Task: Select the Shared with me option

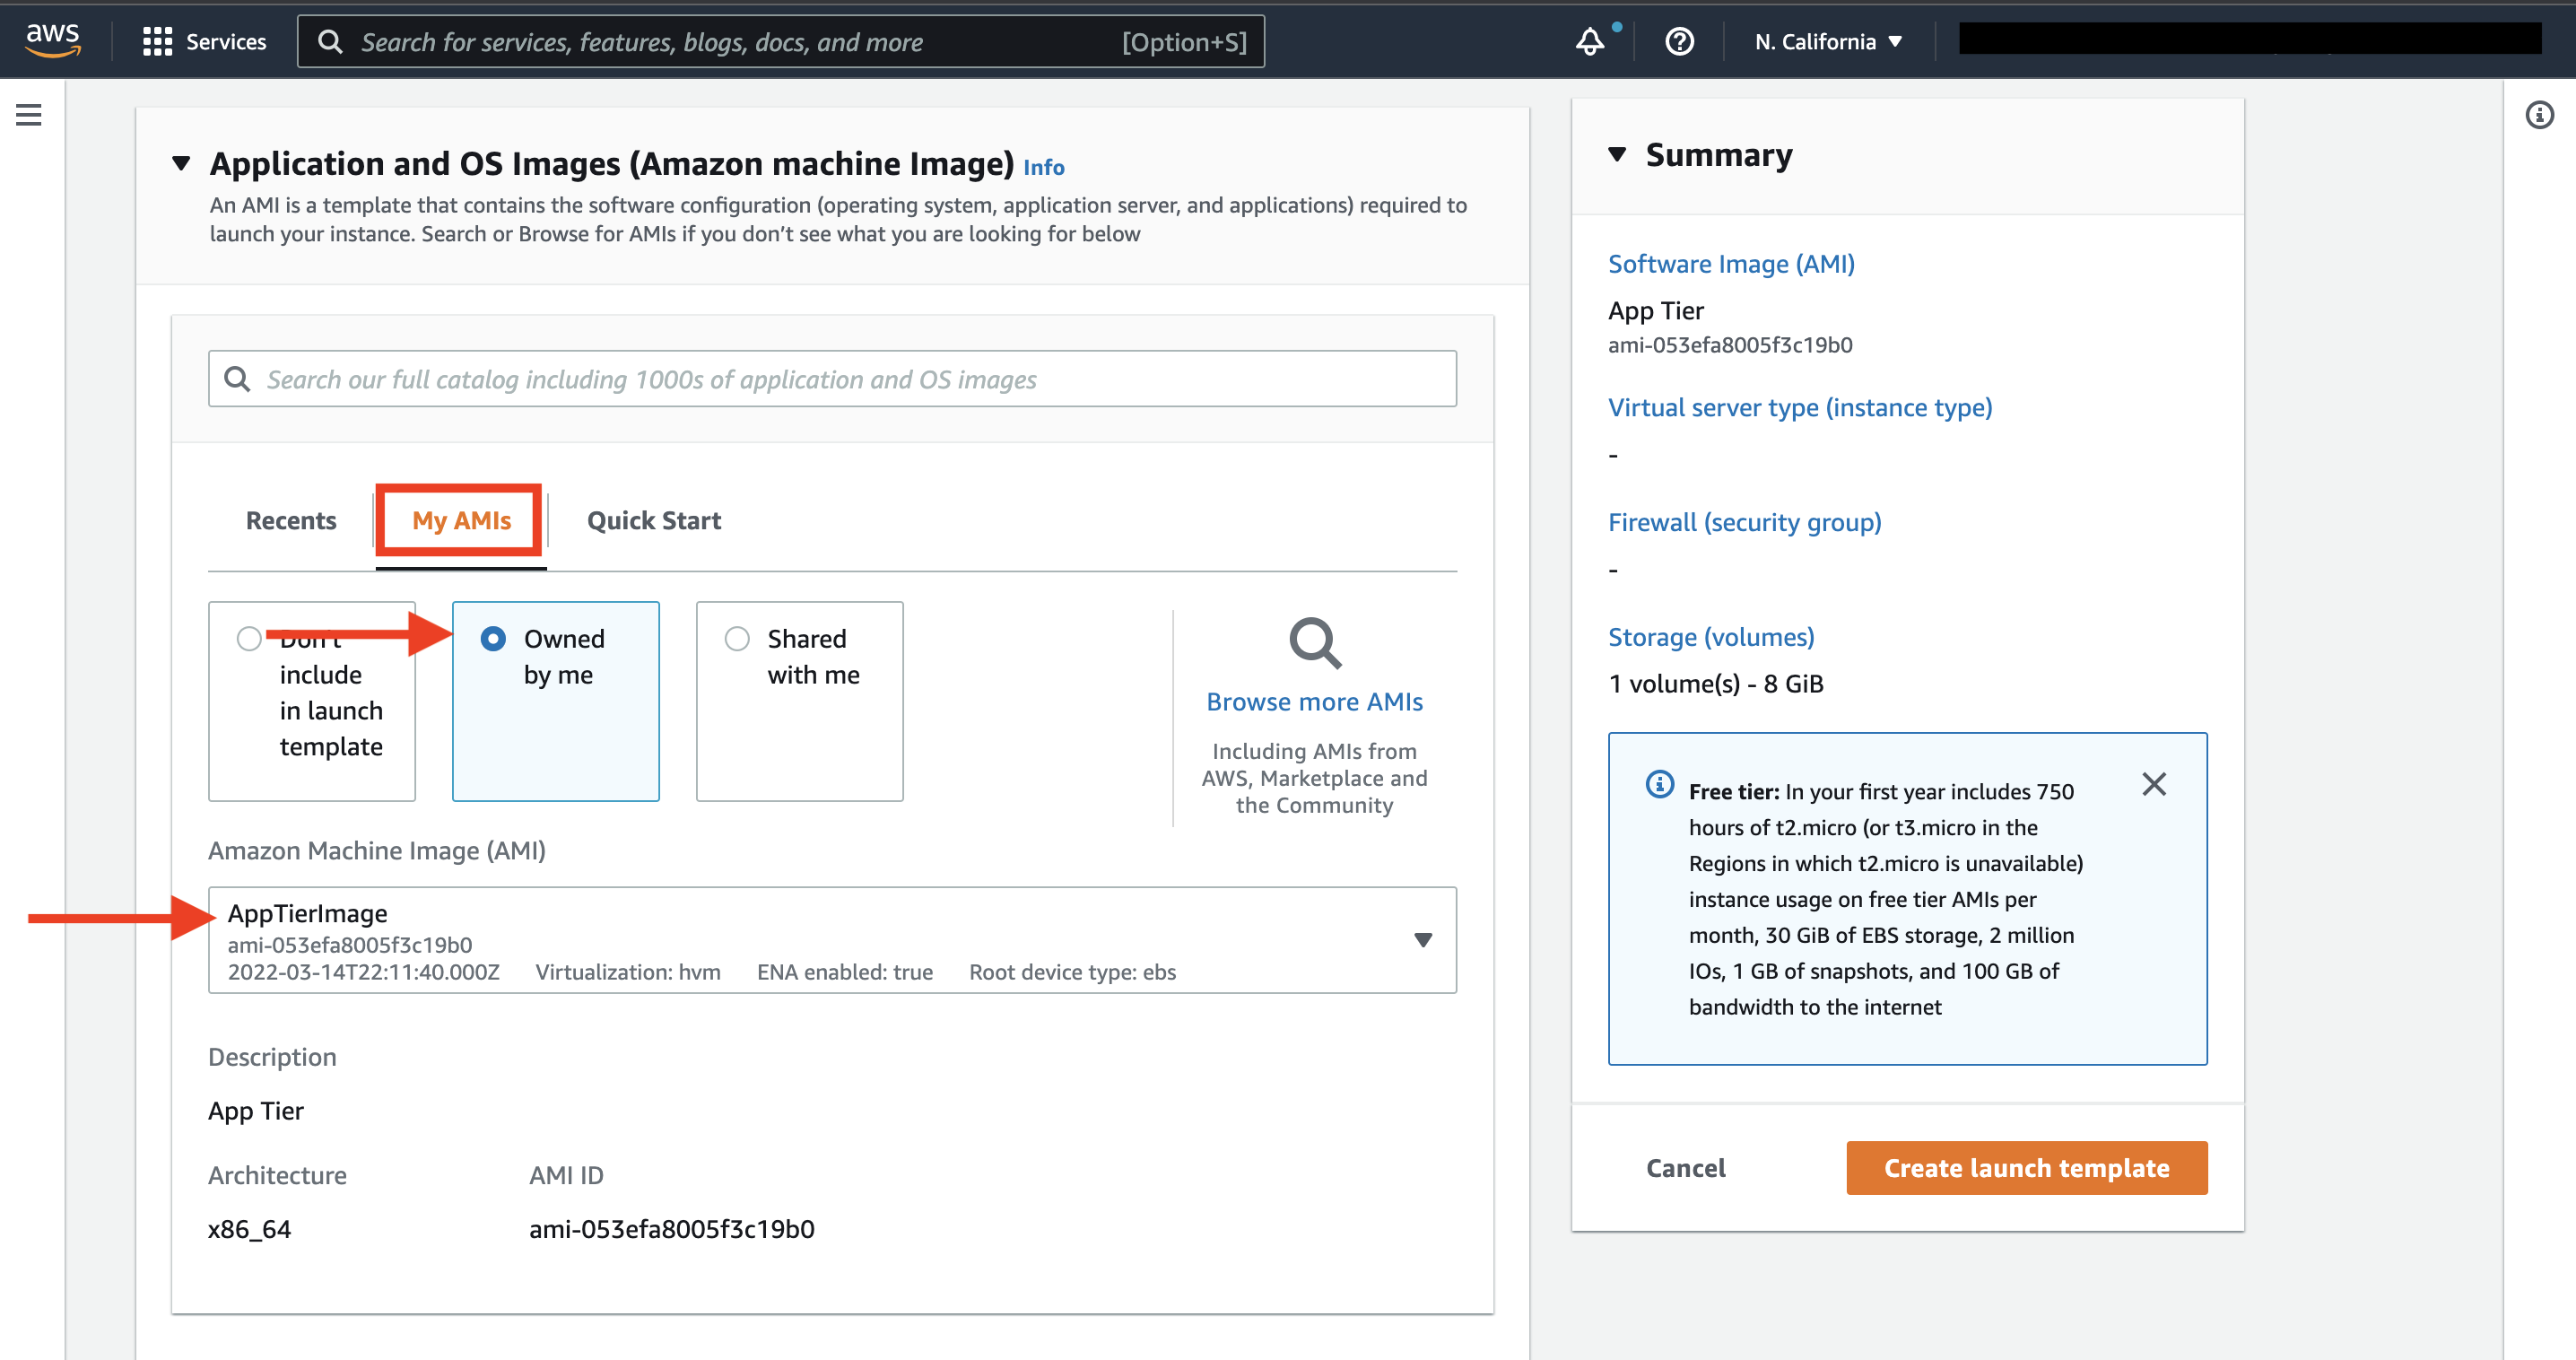Action: click(x=800, y=701)
